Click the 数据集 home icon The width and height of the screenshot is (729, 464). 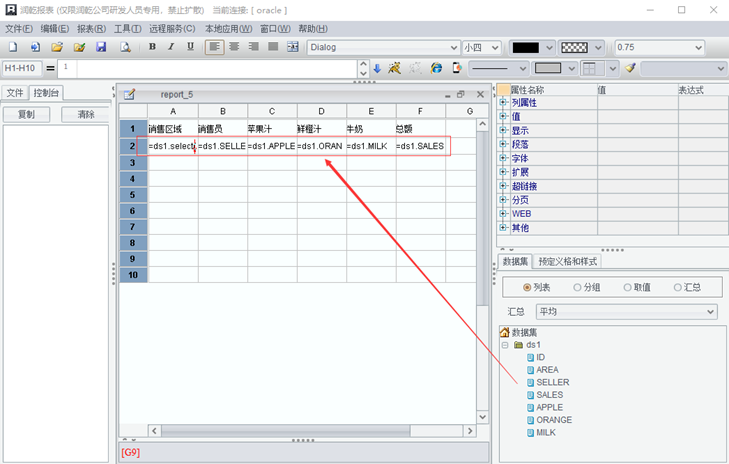[504, 332]
